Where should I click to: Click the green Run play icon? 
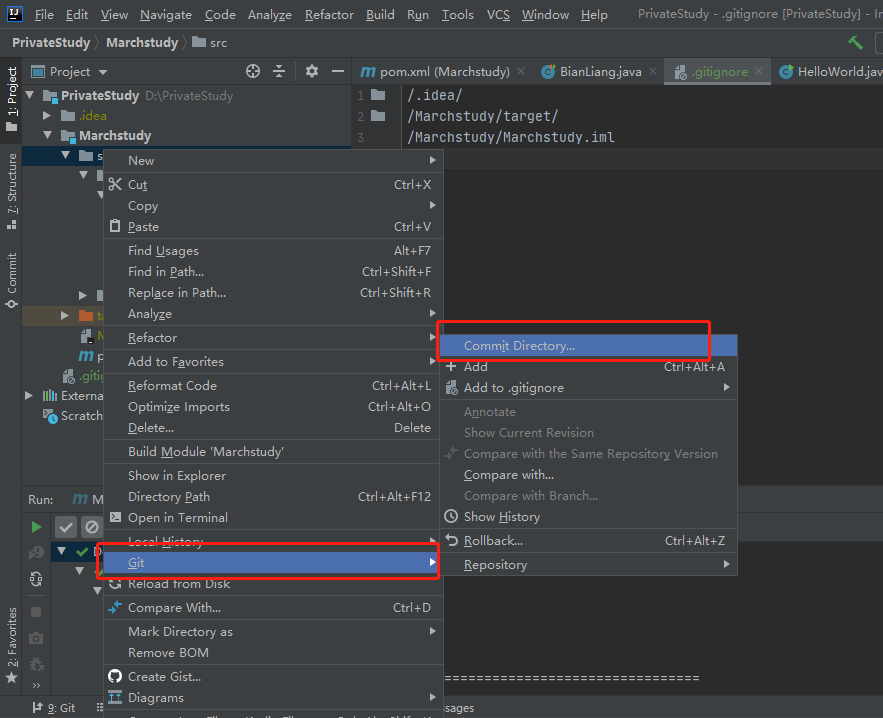coord(37,527)
